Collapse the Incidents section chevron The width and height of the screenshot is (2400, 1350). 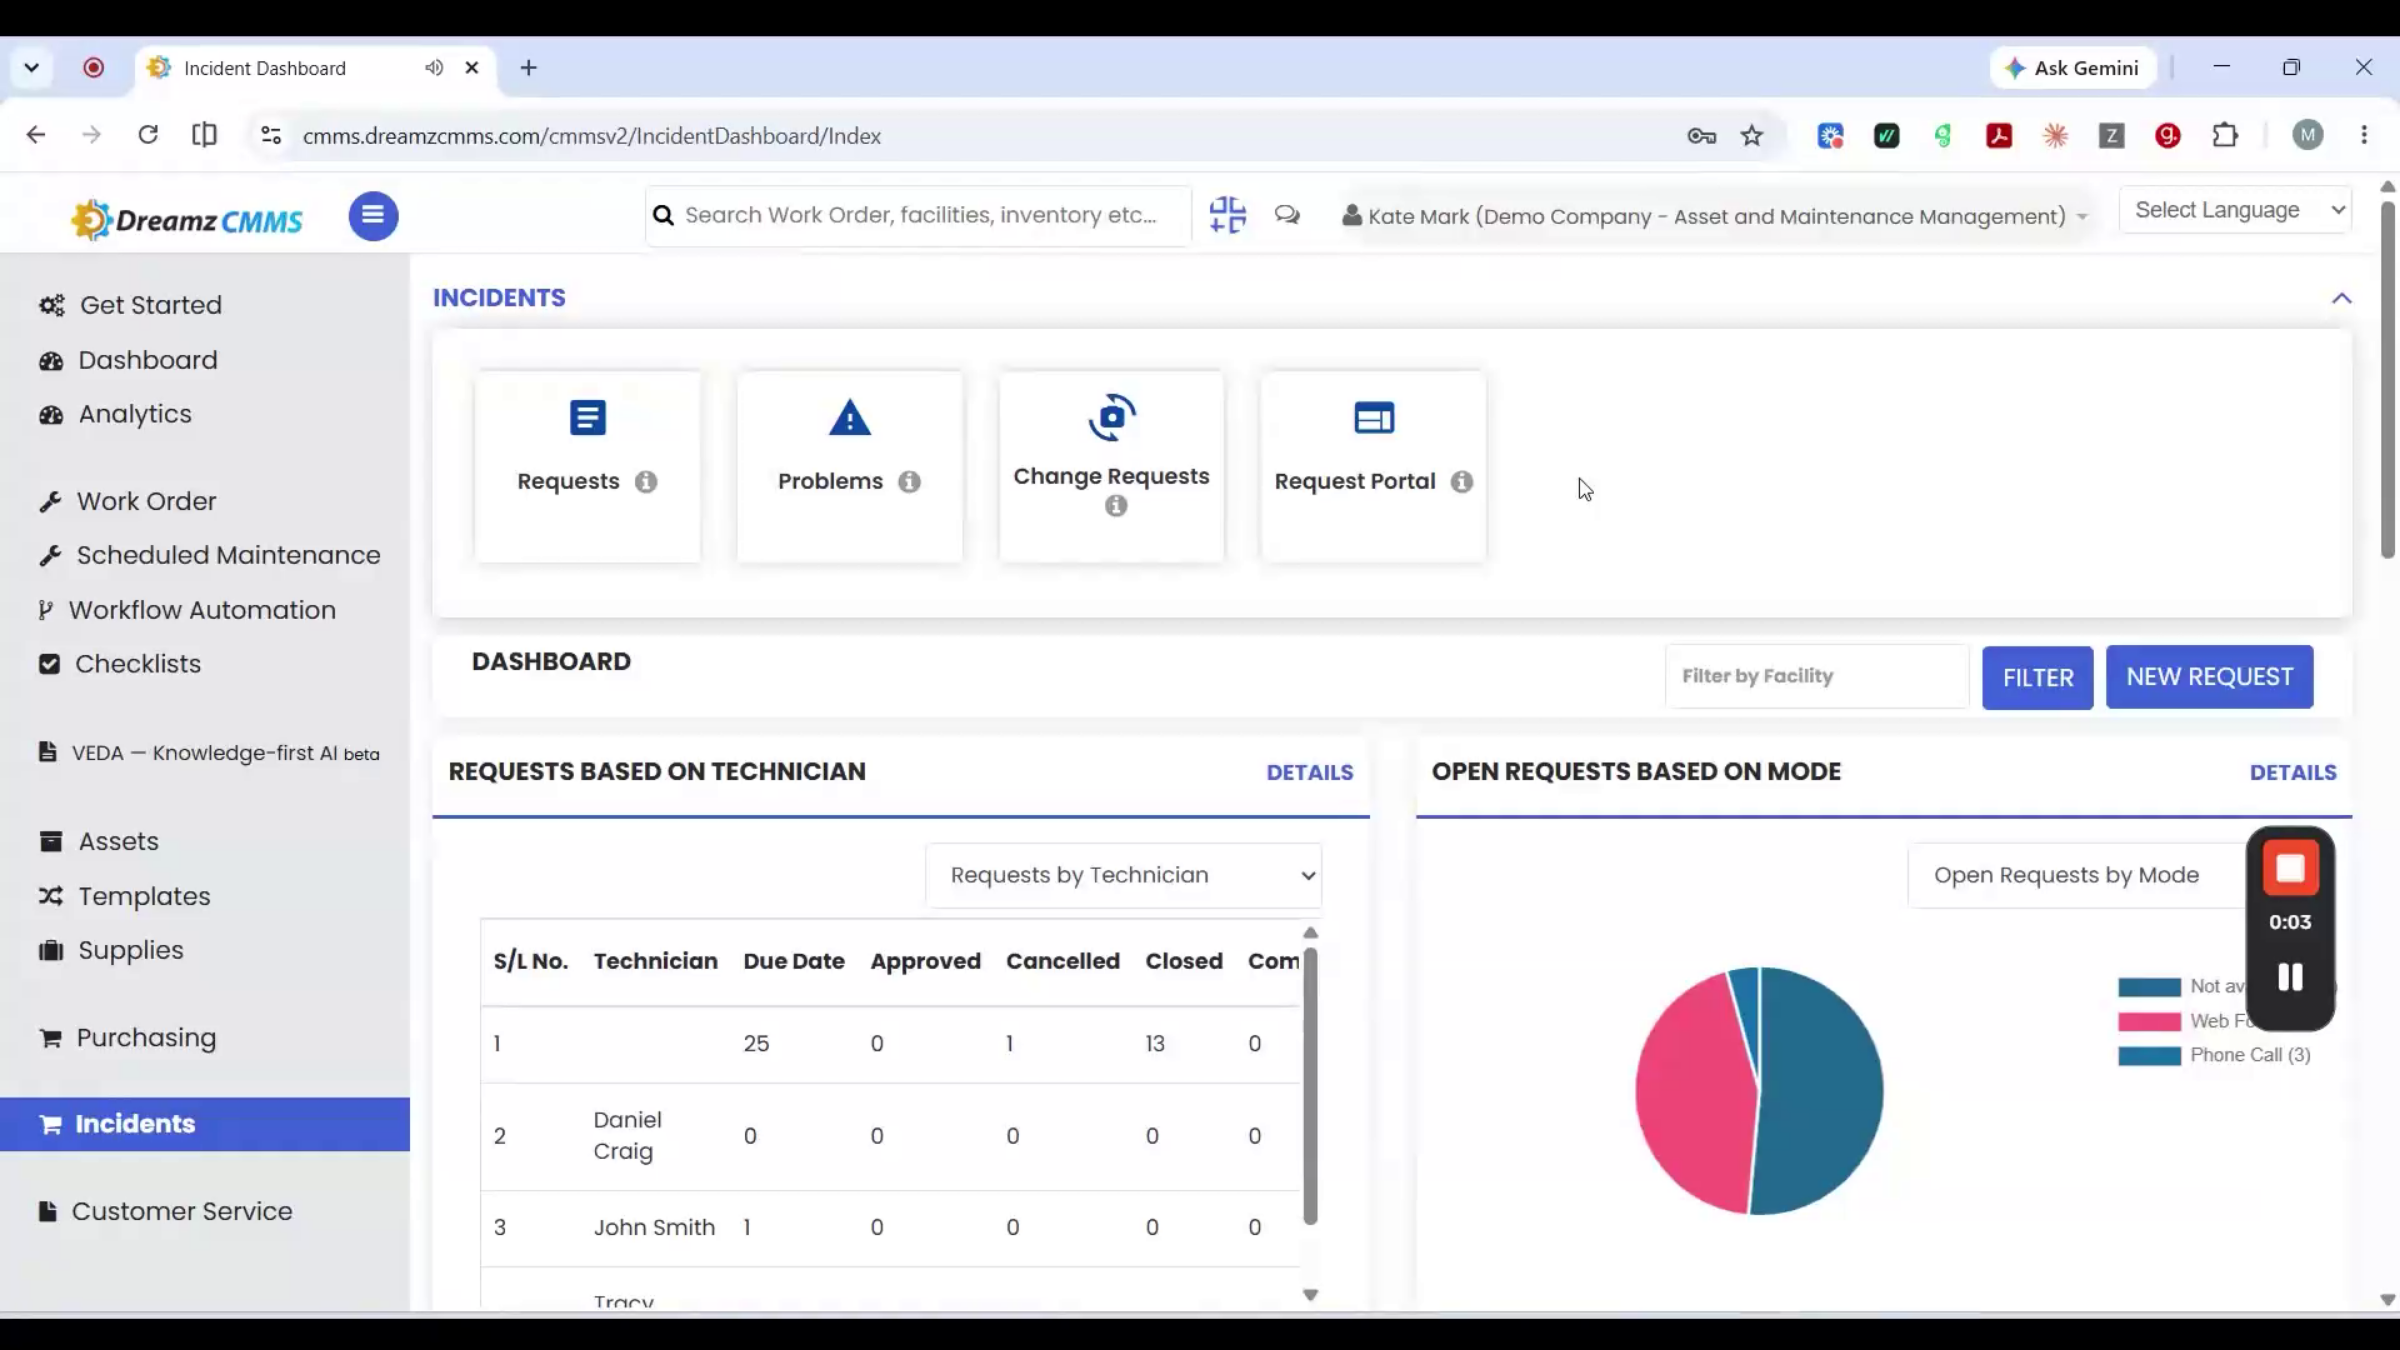pos(2341,298)
